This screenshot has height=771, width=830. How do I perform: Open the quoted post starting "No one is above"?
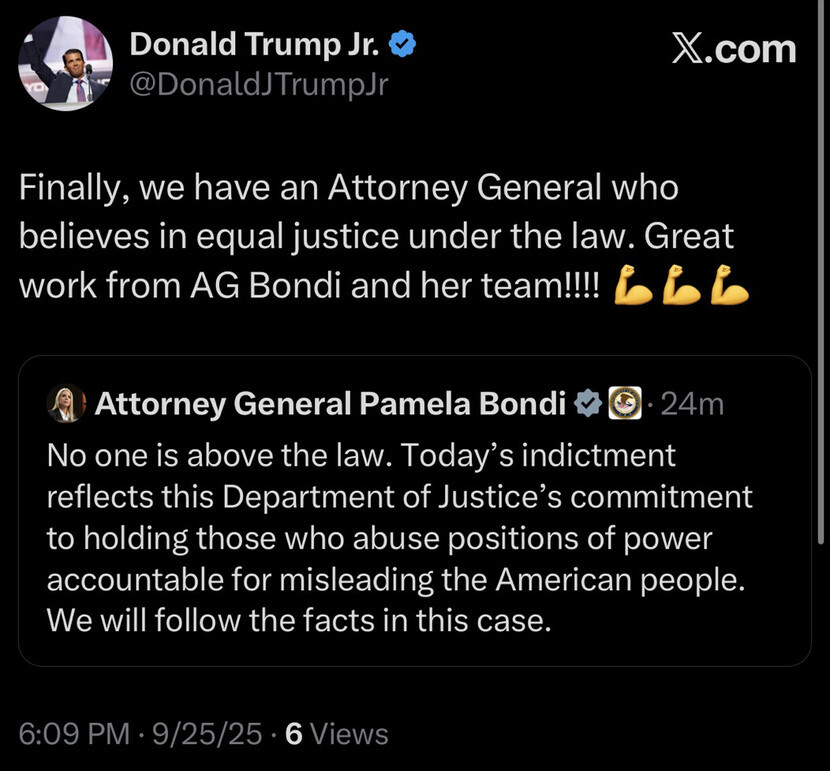400,538
